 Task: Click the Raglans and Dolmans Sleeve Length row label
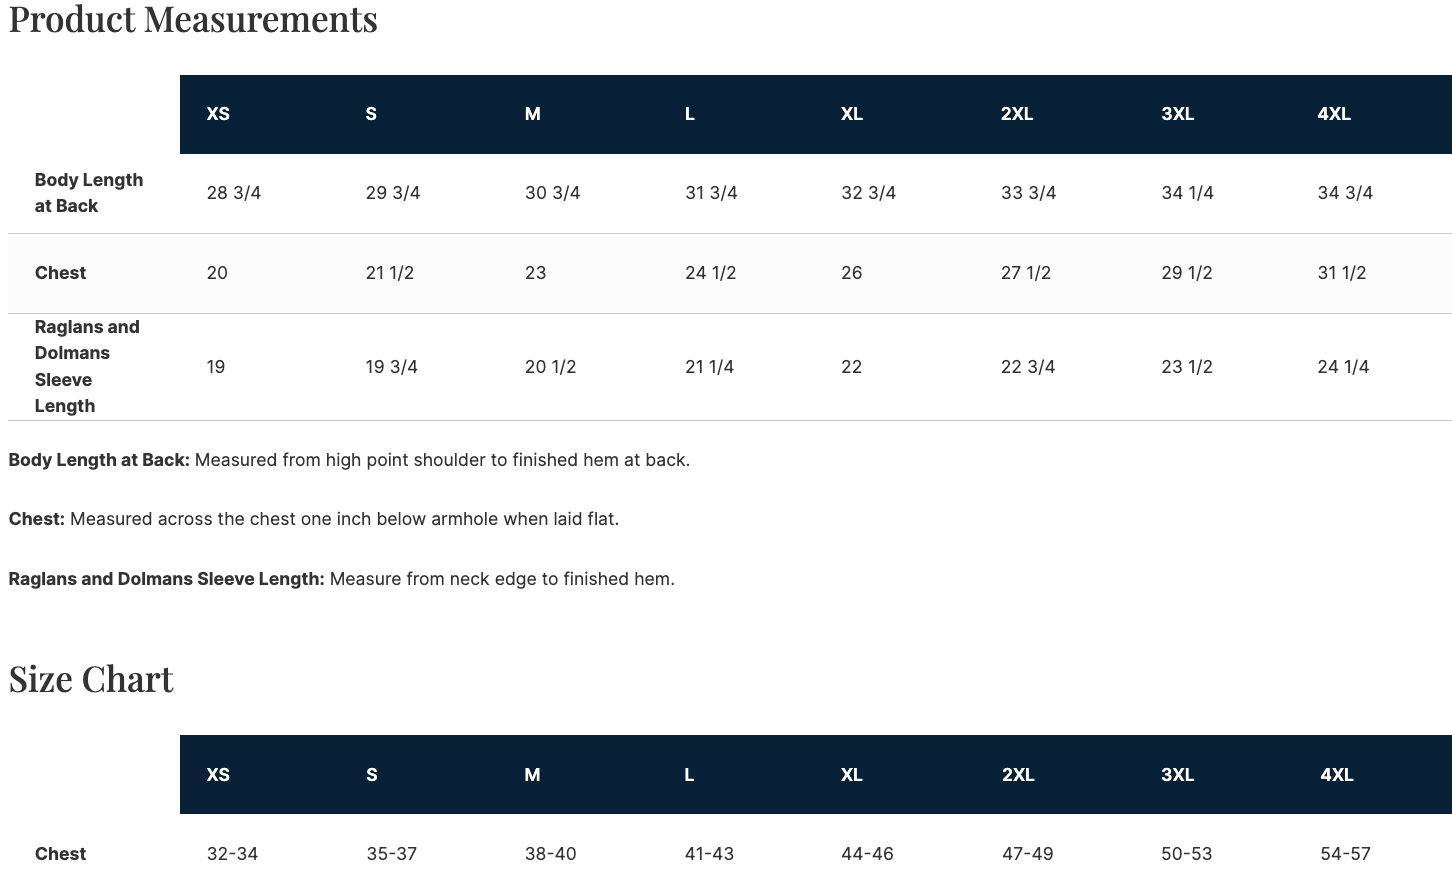click(x=86, y=366)
